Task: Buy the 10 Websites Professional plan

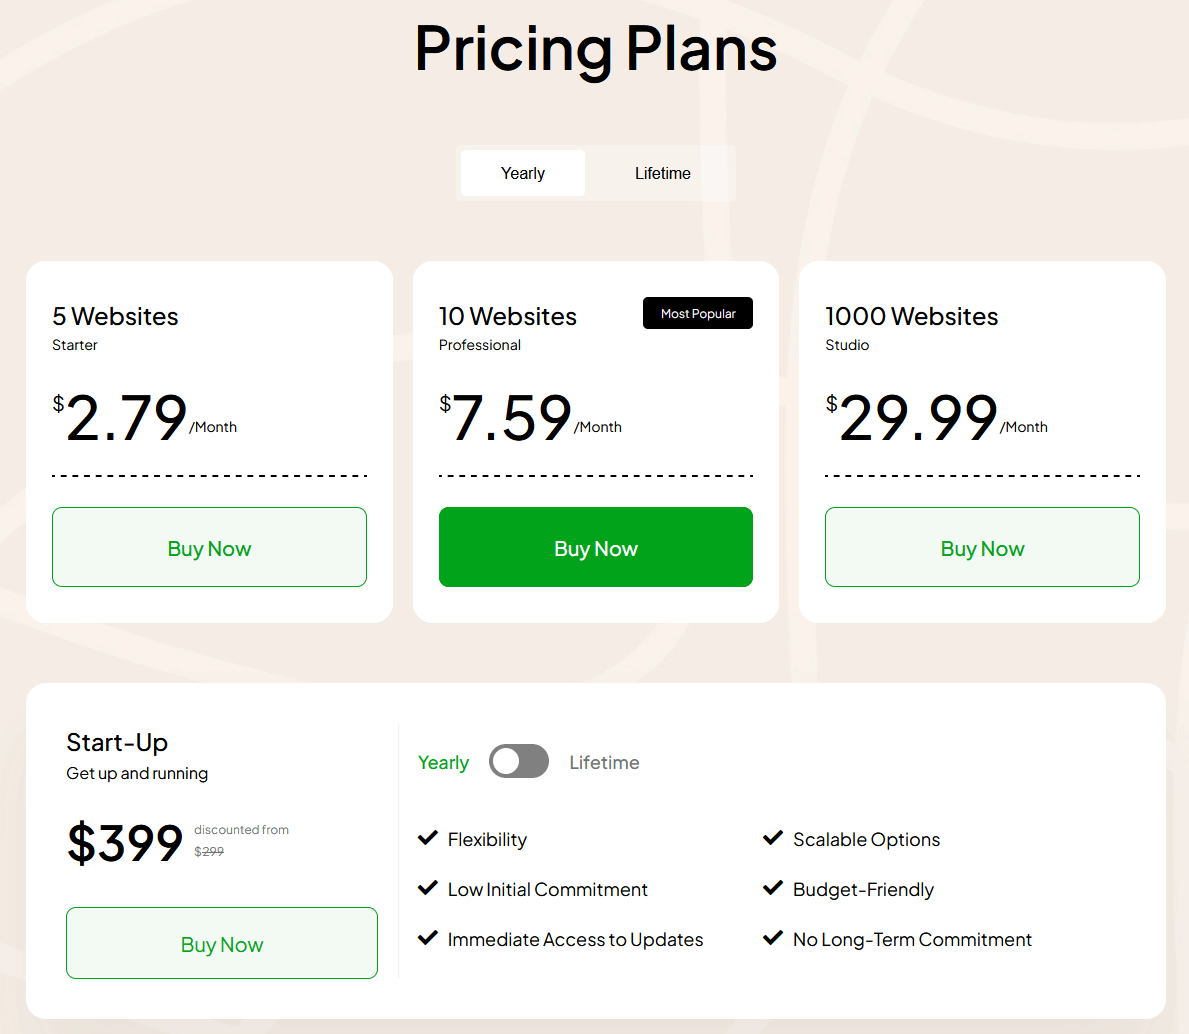Action: (596, 548)
